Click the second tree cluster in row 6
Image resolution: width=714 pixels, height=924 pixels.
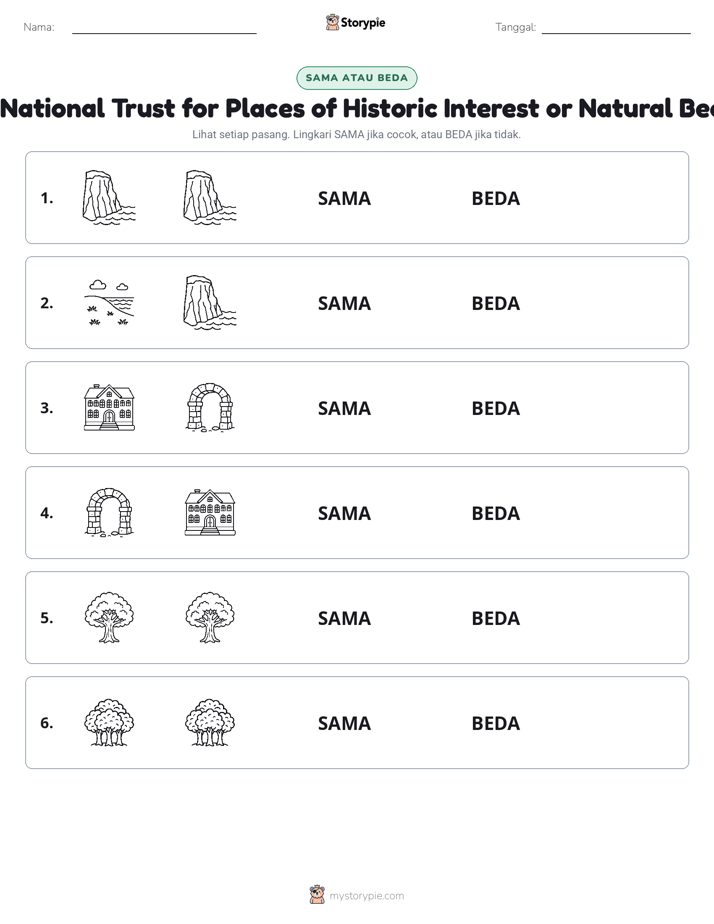210,722
